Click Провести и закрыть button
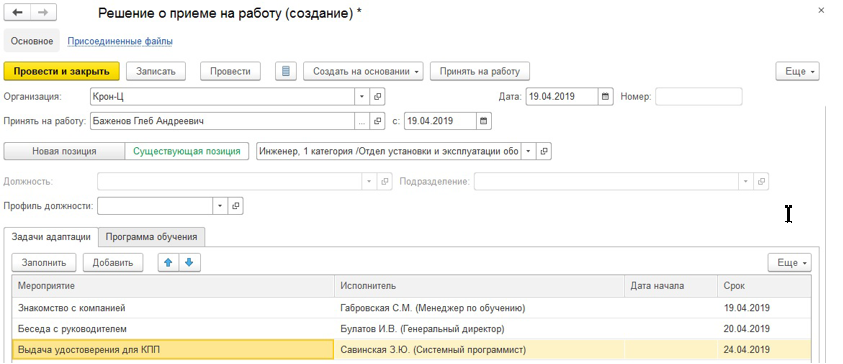Image resolution: width=843 pixels, height=364 pixels. [x=61, y=72]
